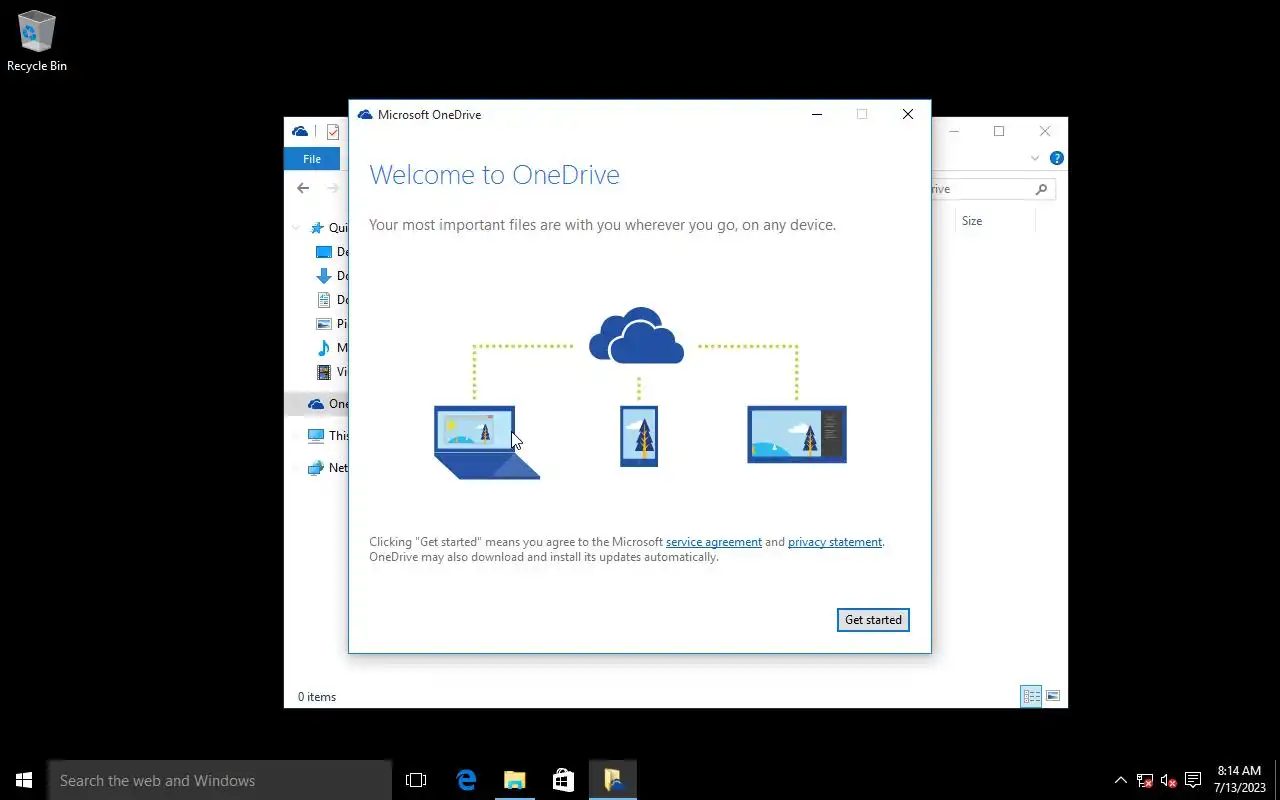Open the Windows Start menu
The height and width of the screenshot is (800, 1280).
(24, 780)
